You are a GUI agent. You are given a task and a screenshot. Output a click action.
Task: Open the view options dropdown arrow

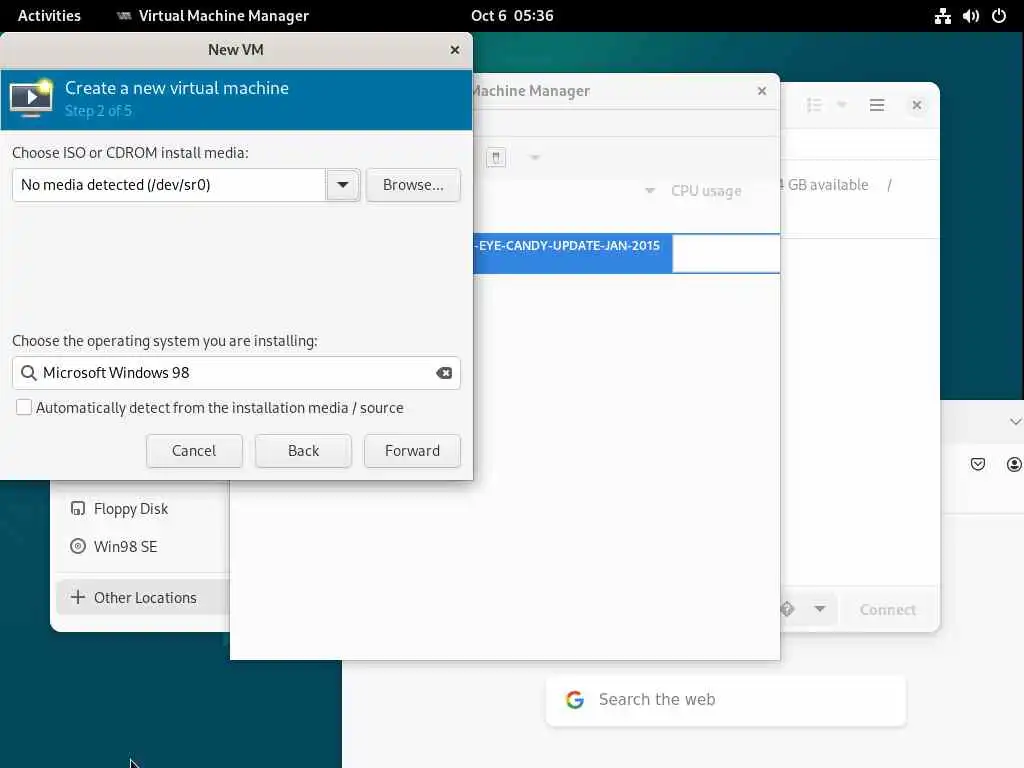[842, 105]
